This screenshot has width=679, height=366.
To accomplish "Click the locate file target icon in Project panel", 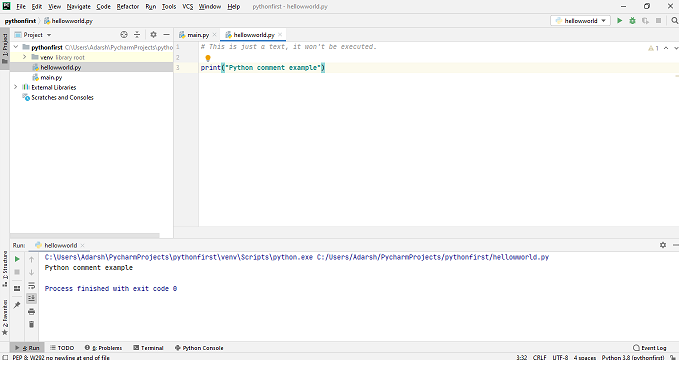I will point(124,35).
